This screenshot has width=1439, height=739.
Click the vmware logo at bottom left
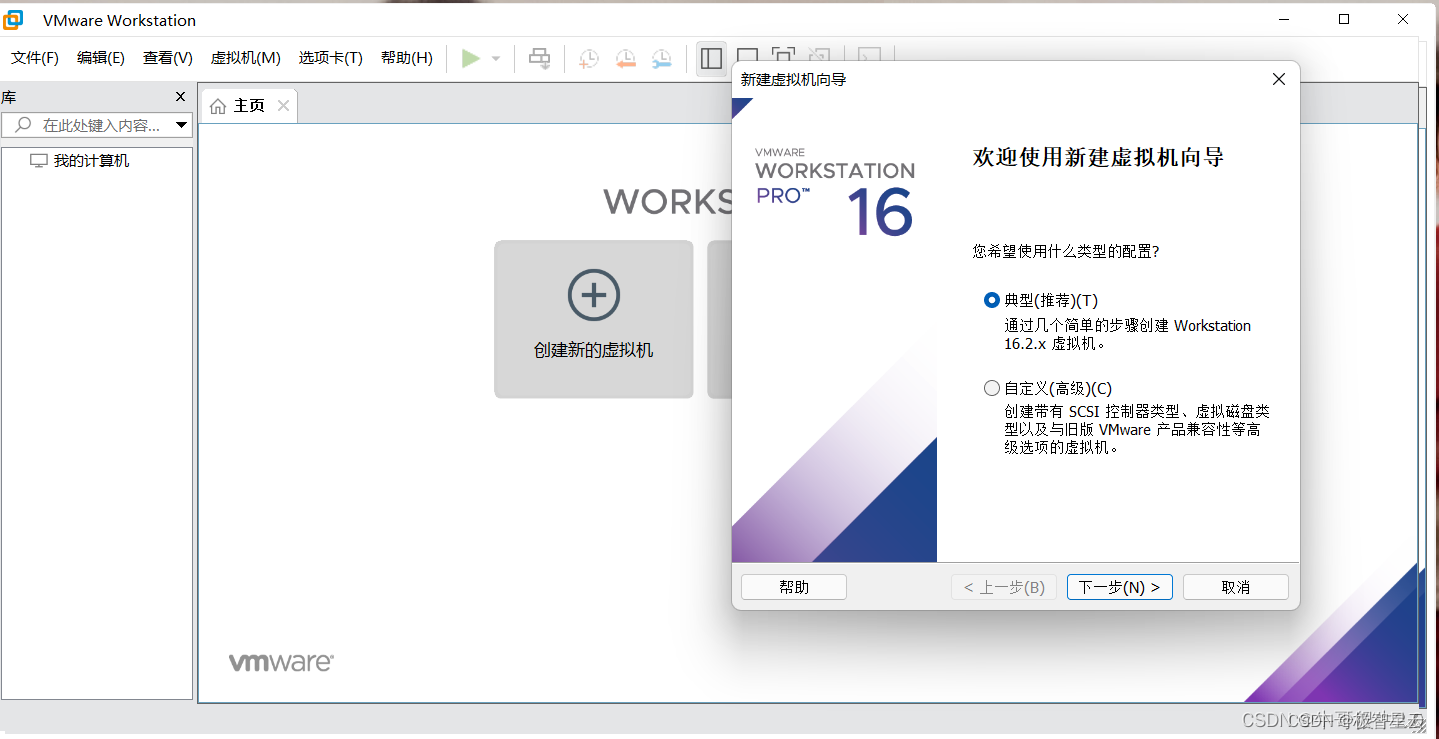[281, 662]
